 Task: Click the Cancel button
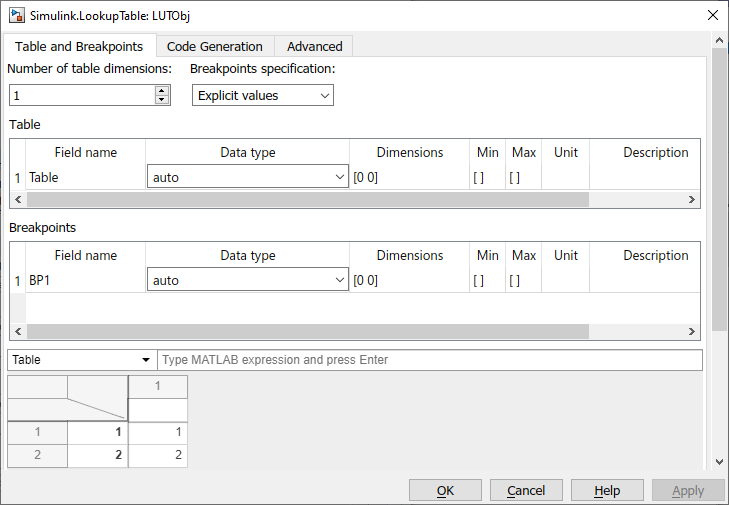pos(526,490)
